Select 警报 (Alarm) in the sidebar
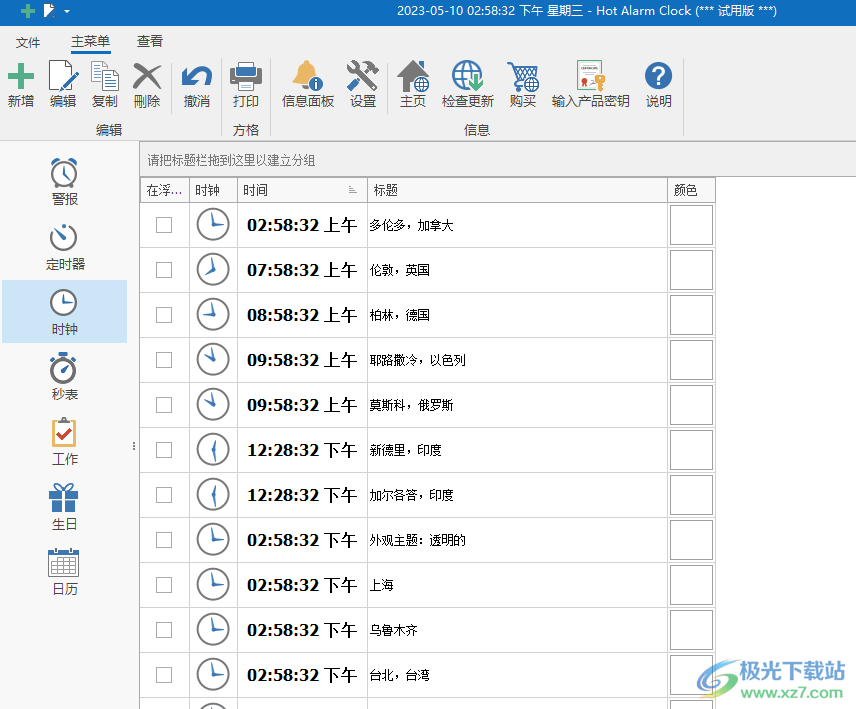Screen dimensions: 856x709 (64, 182)
